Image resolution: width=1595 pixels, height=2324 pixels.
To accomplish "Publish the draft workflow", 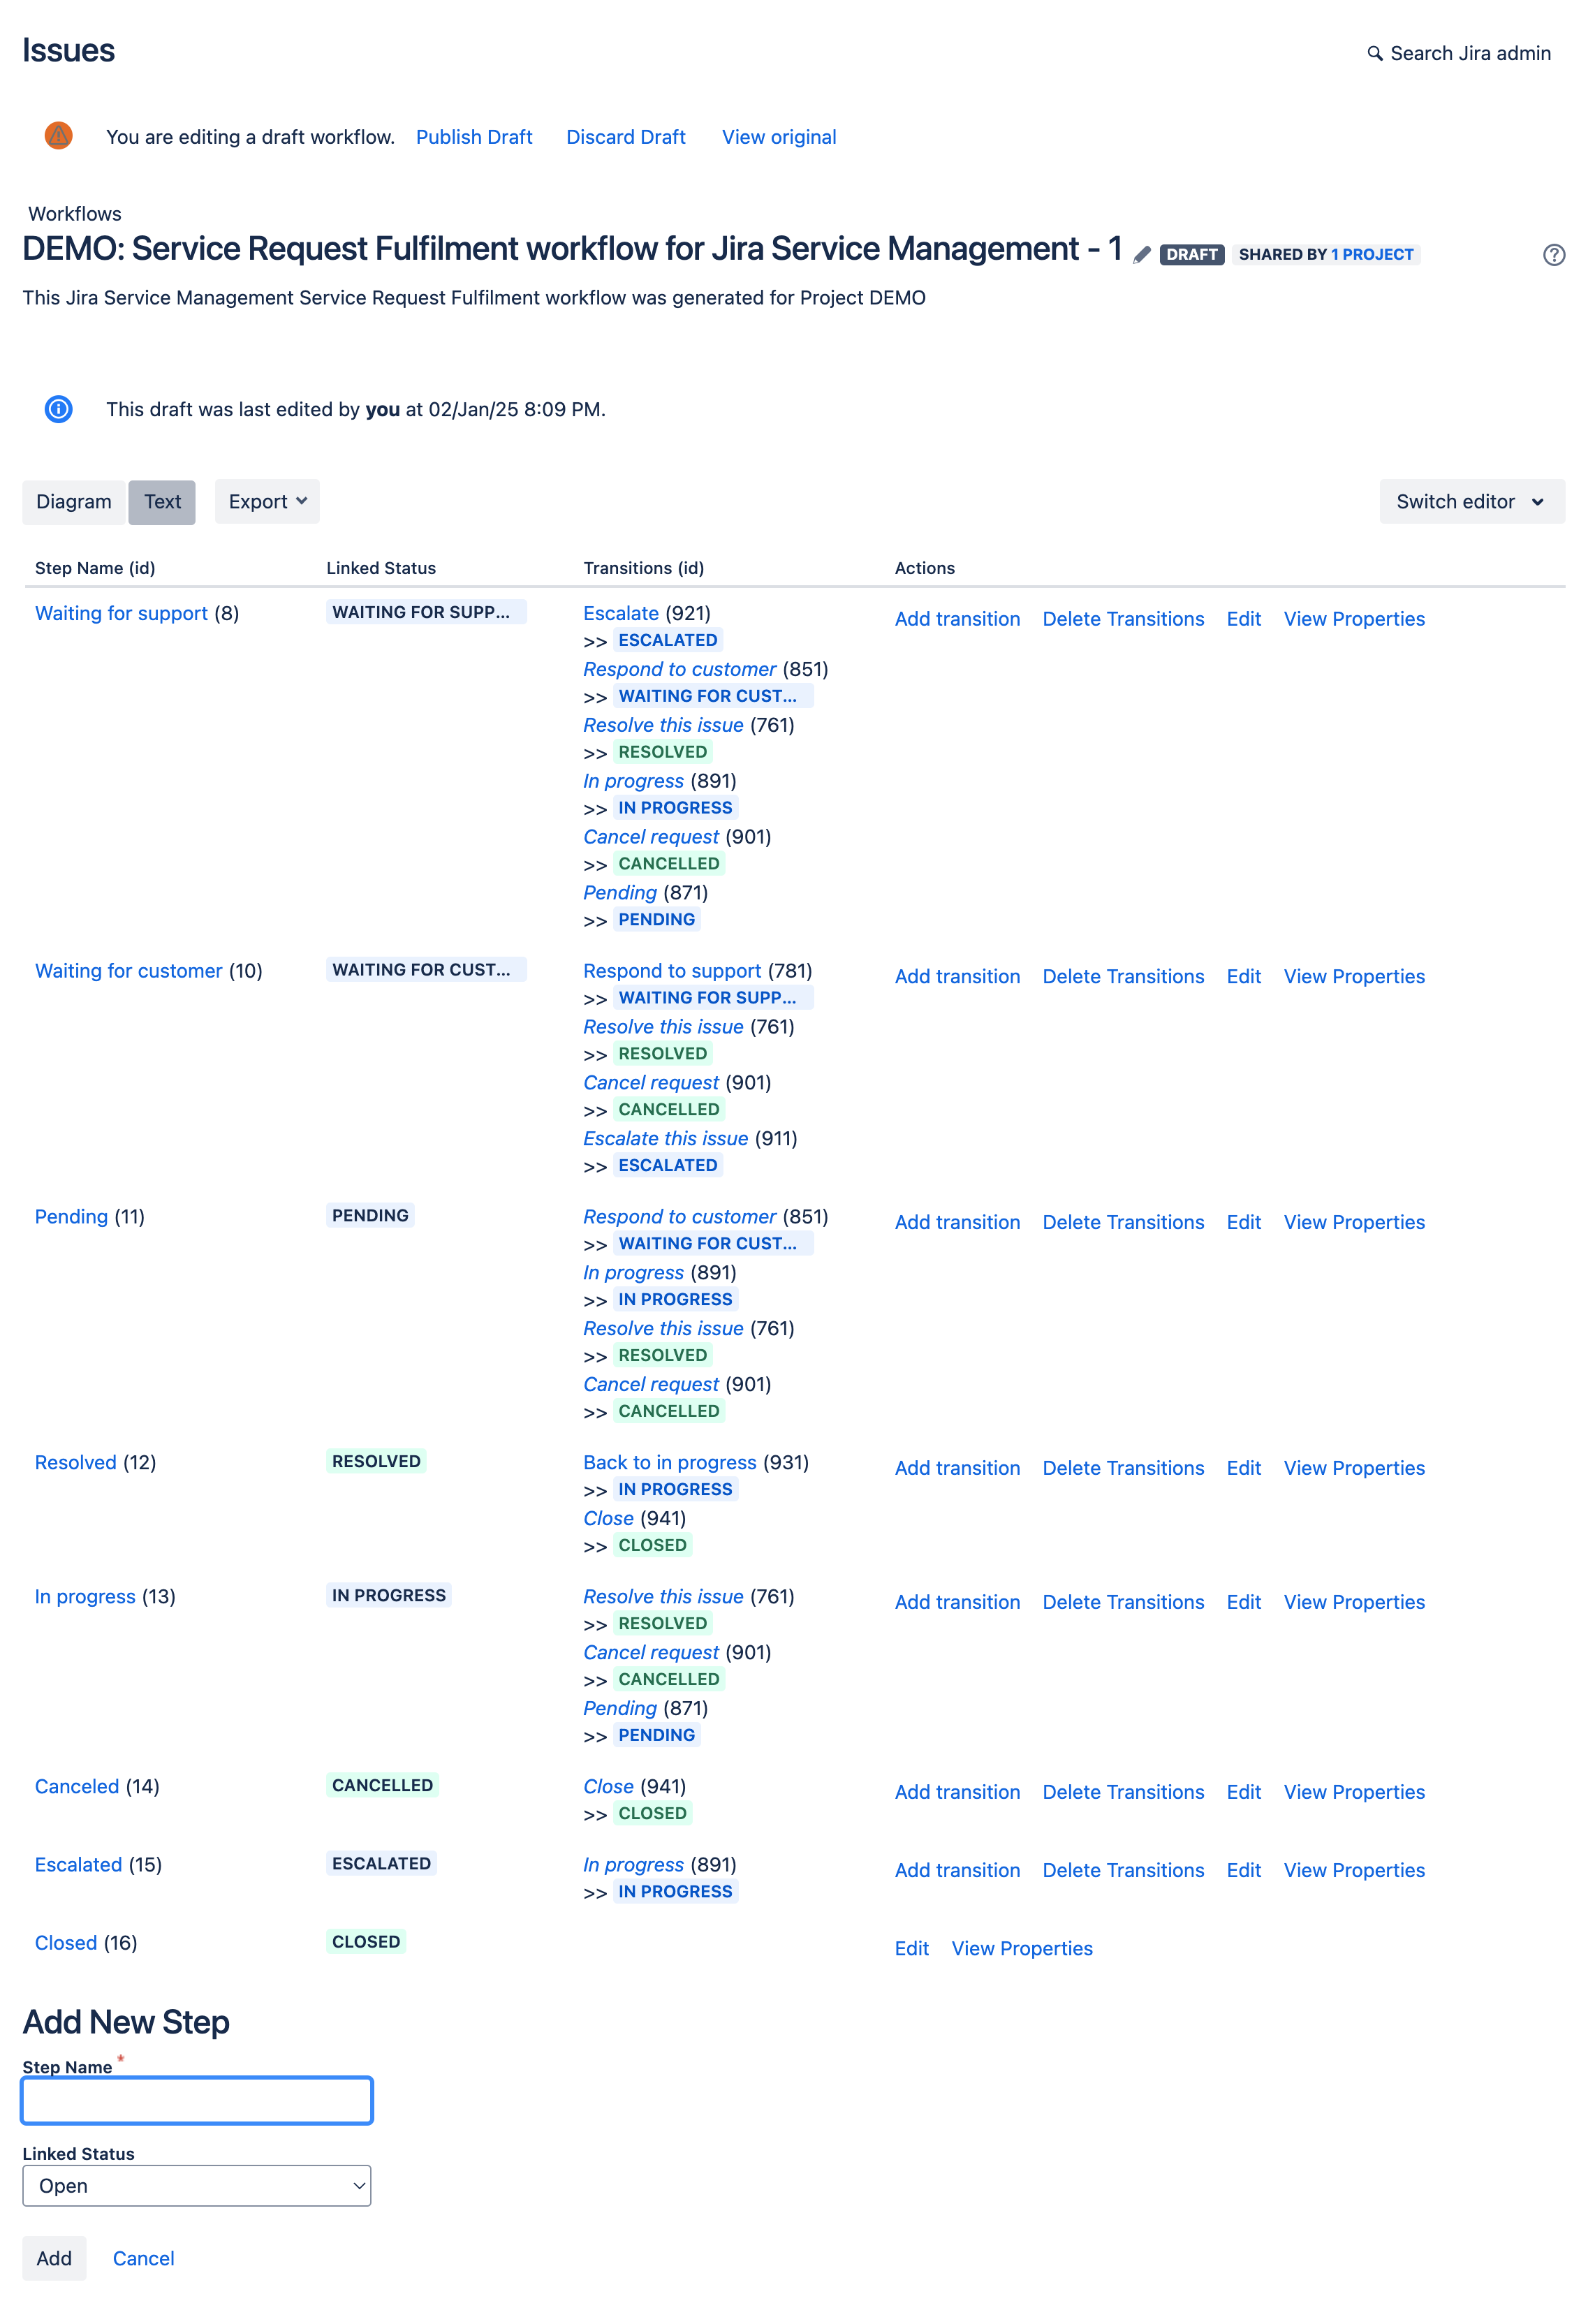I will point(474,137).
